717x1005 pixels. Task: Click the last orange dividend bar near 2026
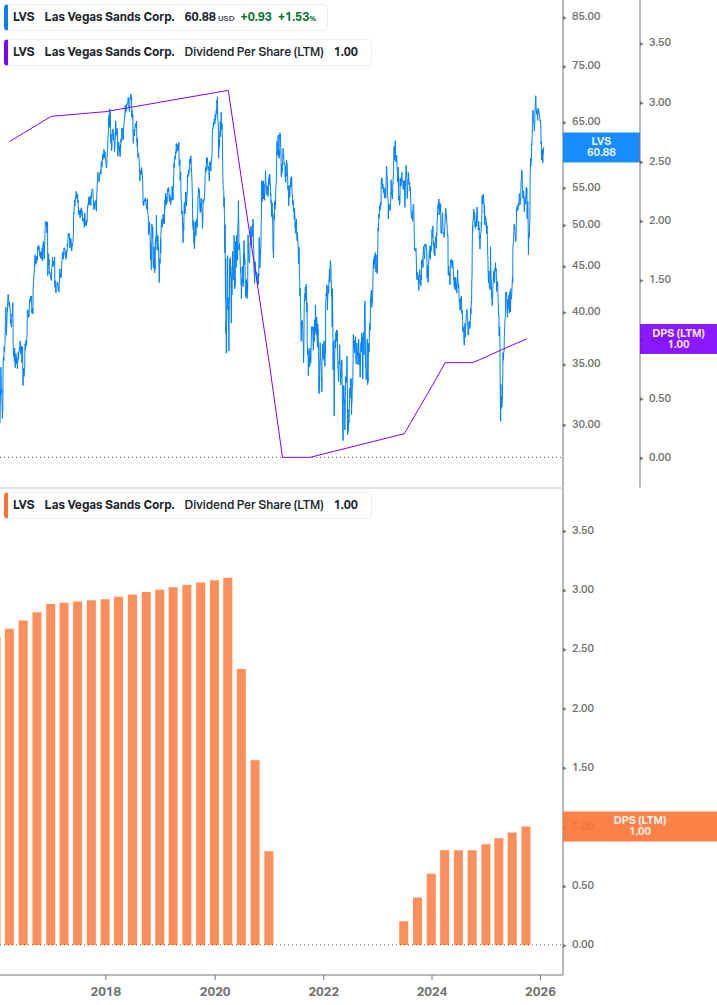point(526,886)
